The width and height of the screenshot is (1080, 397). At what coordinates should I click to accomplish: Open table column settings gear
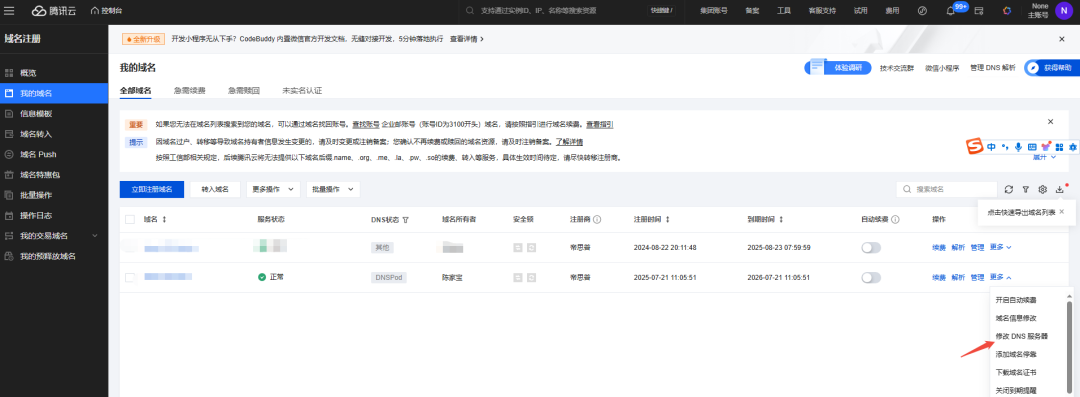(1043, 190)
